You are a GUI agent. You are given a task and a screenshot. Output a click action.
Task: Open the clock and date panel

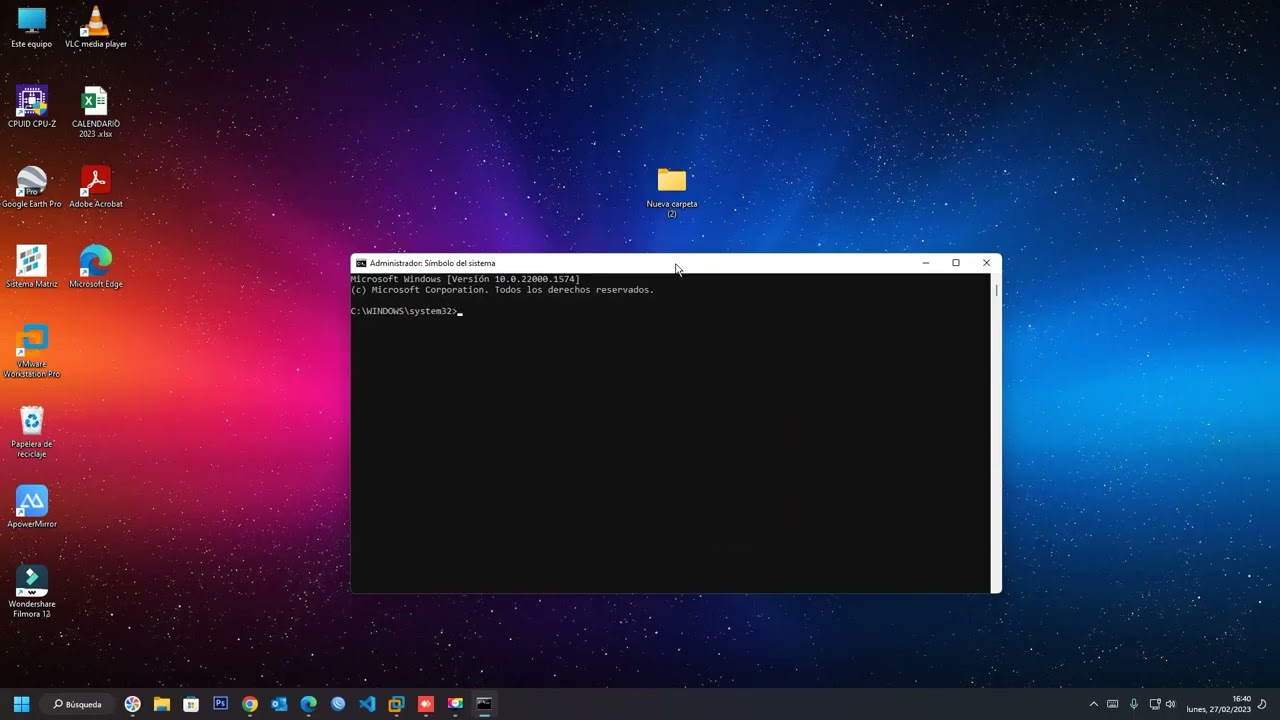(1219, 704)
